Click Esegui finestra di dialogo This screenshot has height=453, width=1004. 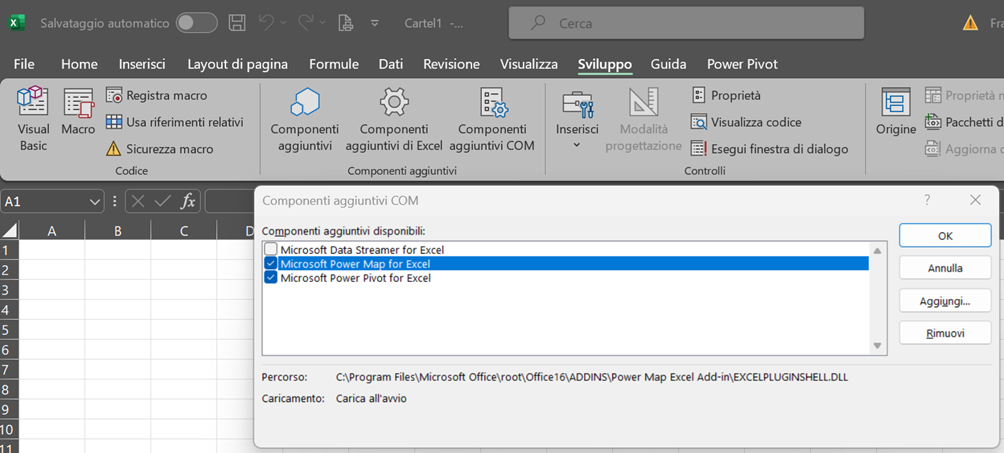point(770,149)
